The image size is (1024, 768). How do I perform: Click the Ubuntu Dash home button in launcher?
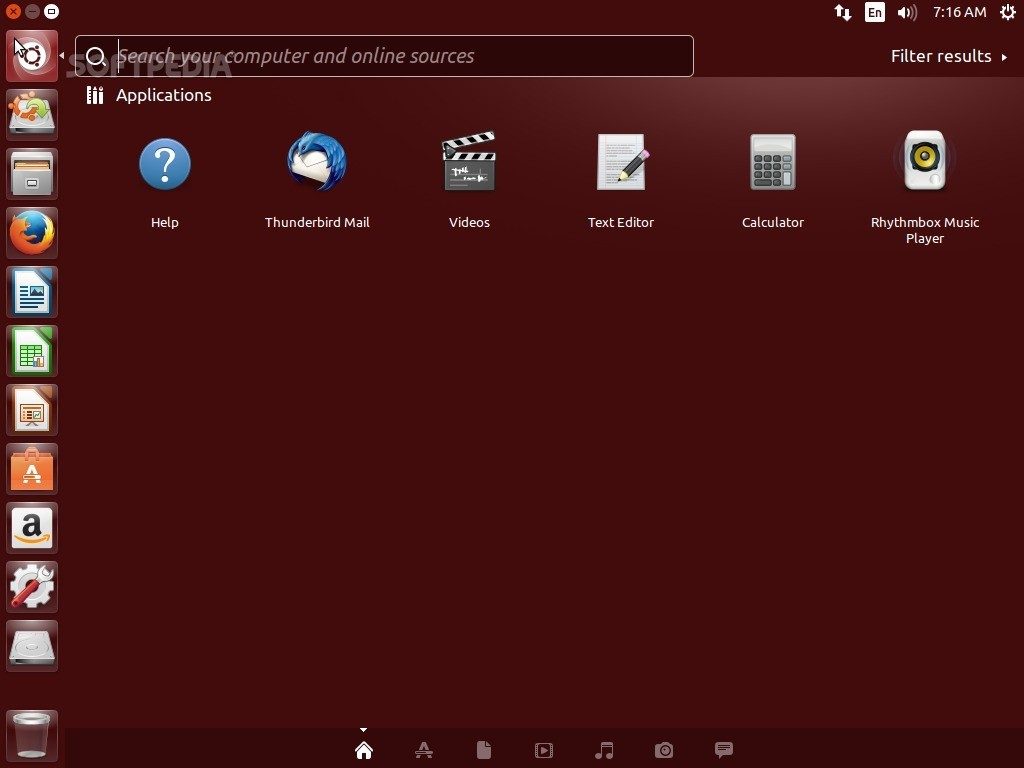click(32, 56)
